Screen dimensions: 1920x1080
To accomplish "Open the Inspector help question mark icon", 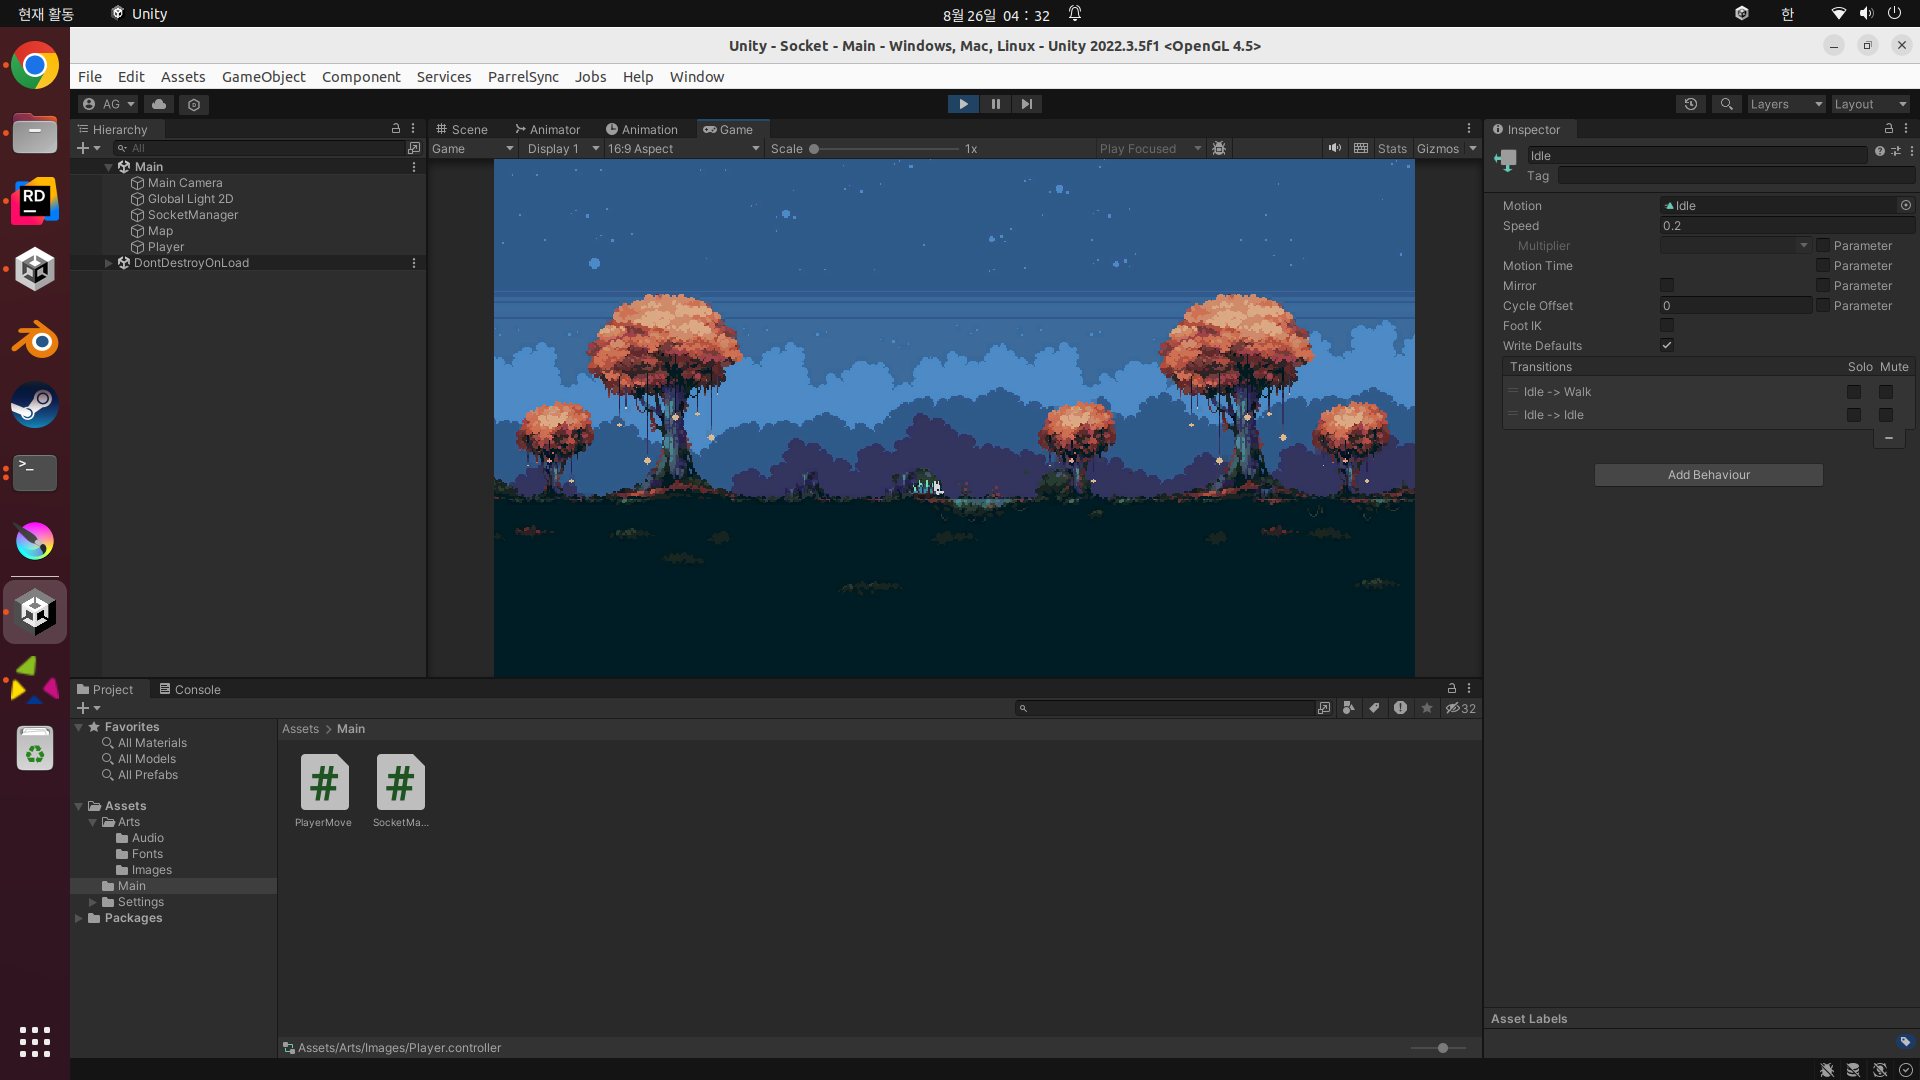I will coord(1880,151).
